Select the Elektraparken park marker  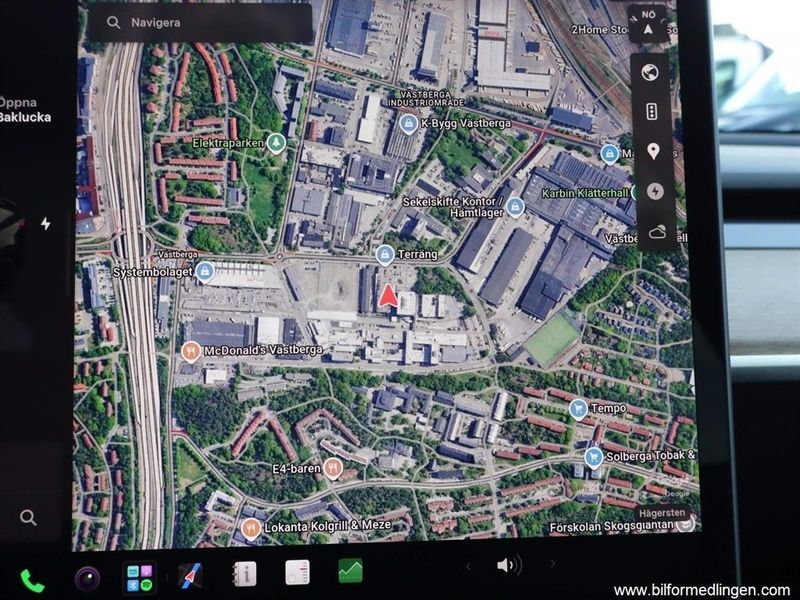pyautogui.click(x=276, y=143)
